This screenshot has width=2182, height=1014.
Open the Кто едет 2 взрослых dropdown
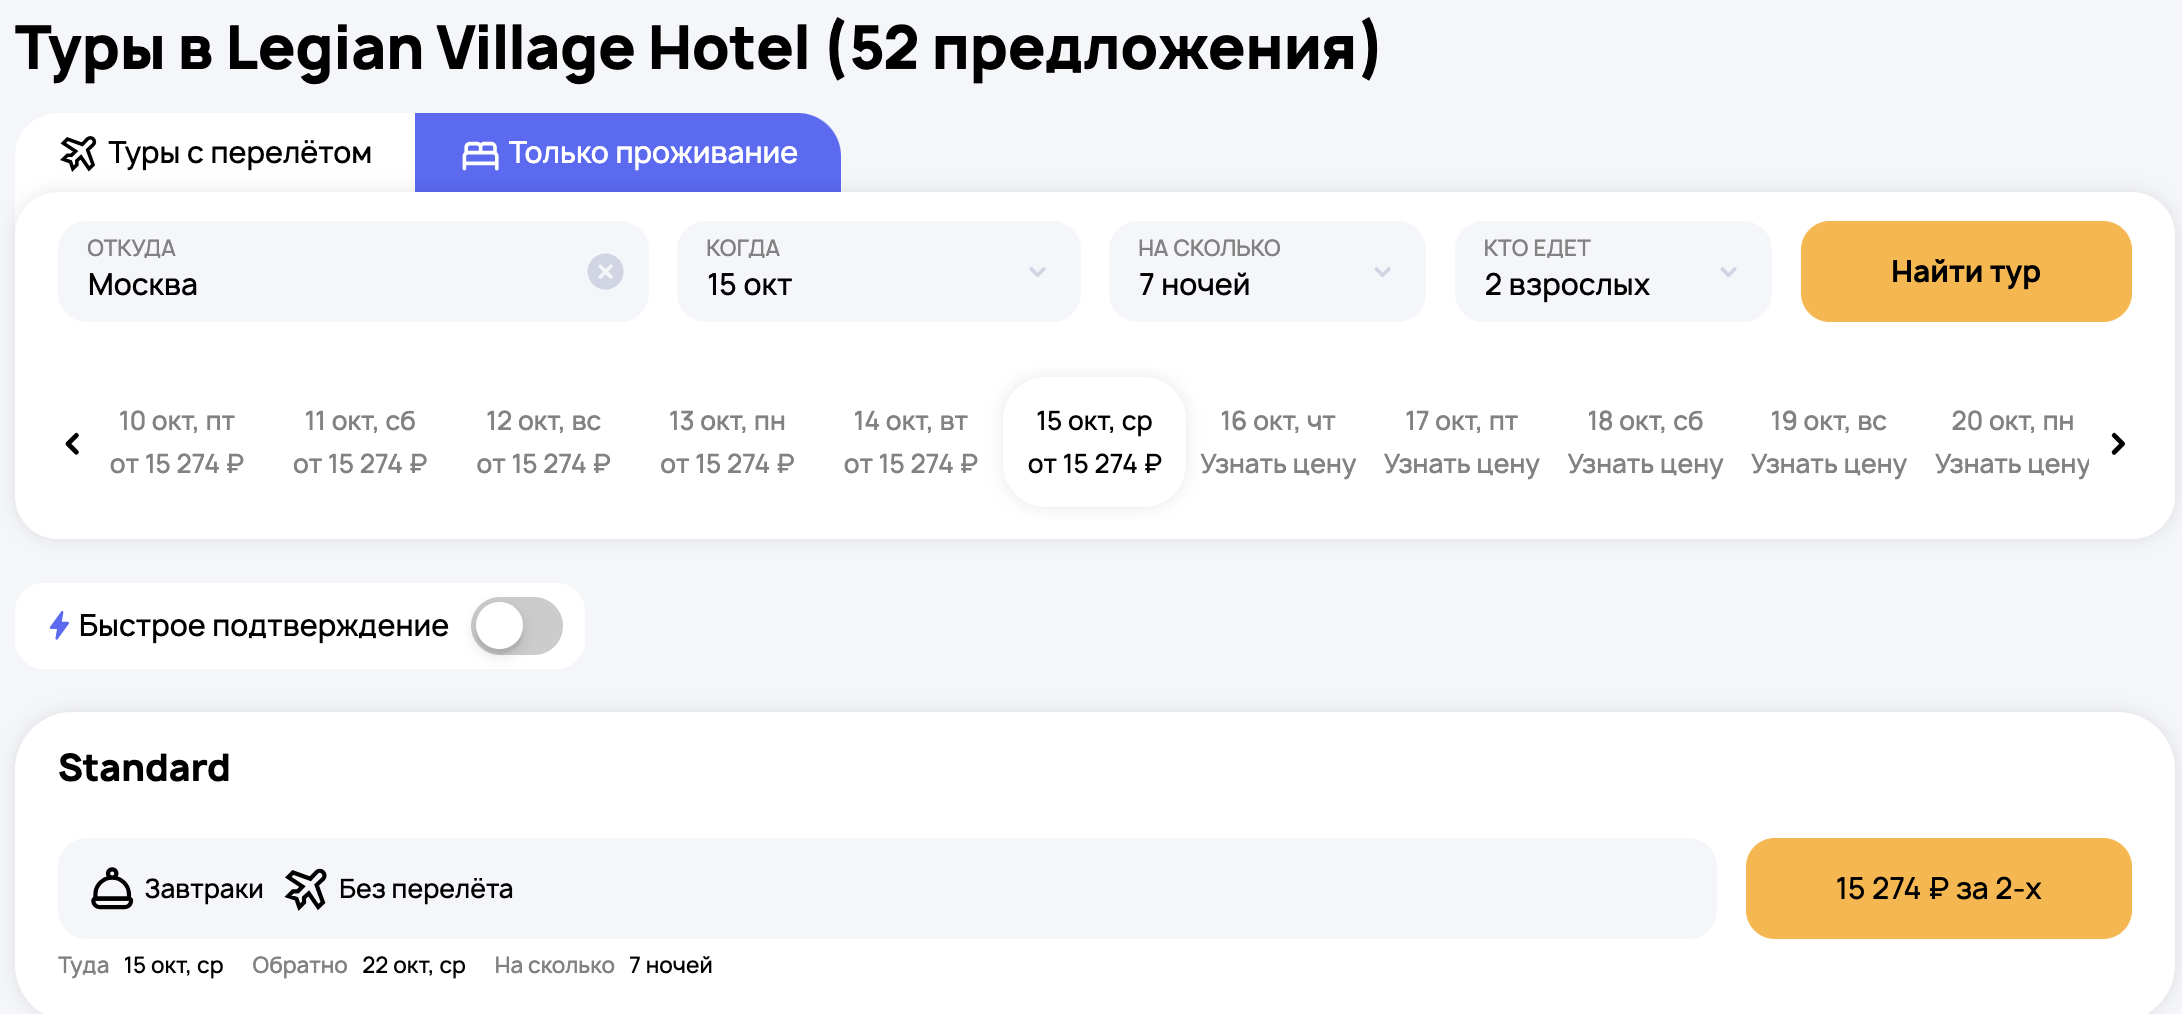coord(1613,271)
